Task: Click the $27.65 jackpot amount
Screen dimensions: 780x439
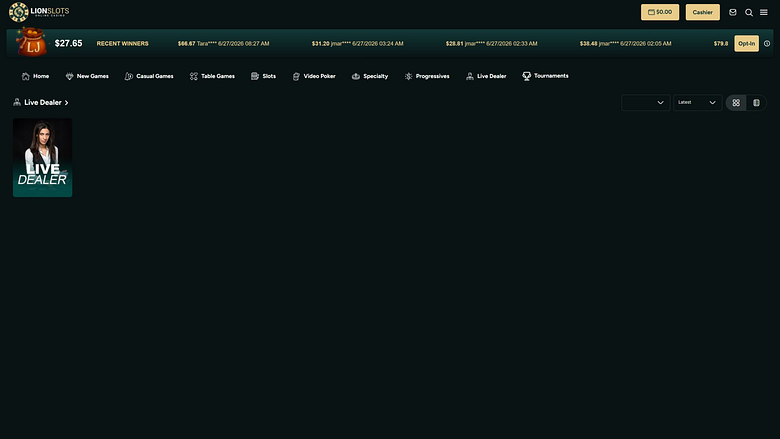Action: click(68, 43)
